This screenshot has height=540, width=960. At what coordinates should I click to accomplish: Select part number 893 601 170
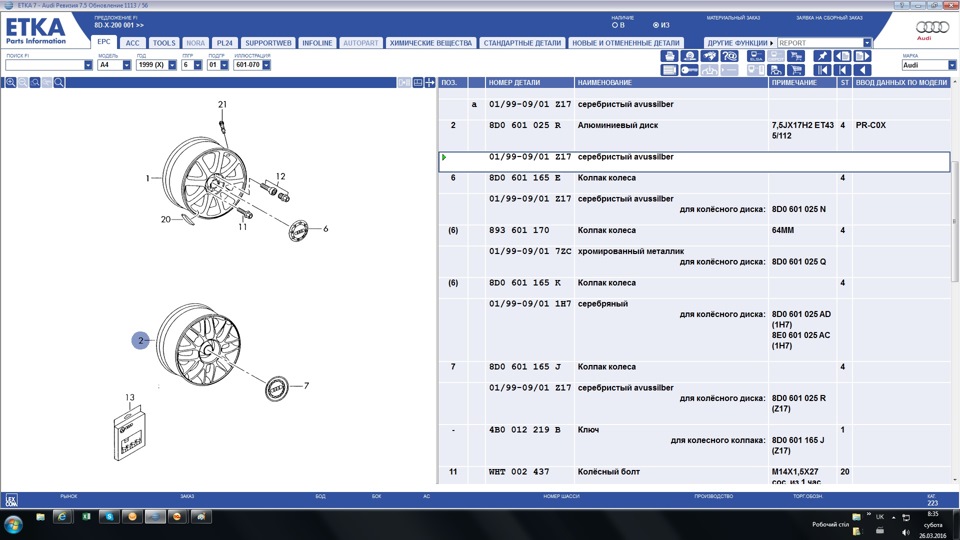pos(519,230)
